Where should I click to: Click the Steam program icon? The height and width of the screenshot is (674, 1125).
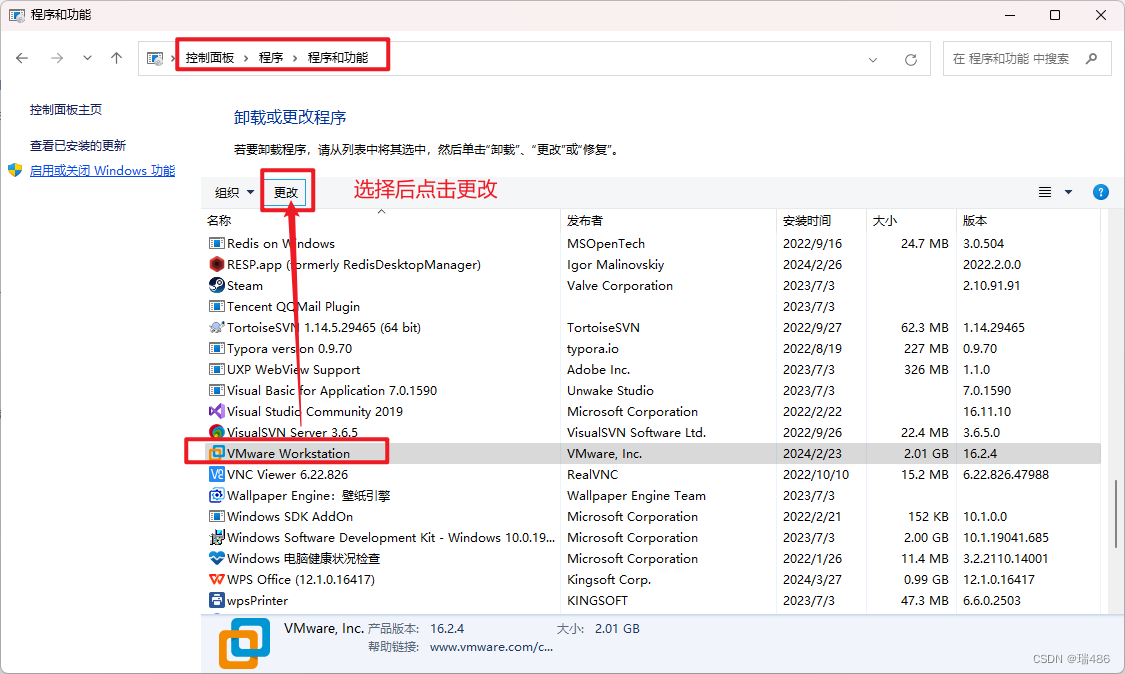tap(216, 285)
